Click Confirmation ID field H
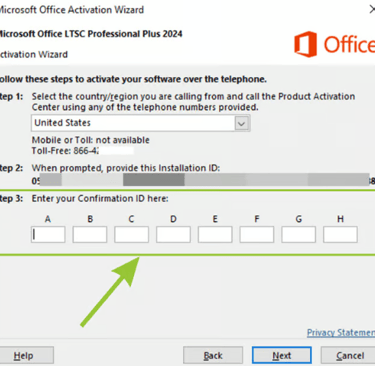Image resolution: width=375 pixels, height=366 pixels. pyautogui.click(x=340, y=235)
